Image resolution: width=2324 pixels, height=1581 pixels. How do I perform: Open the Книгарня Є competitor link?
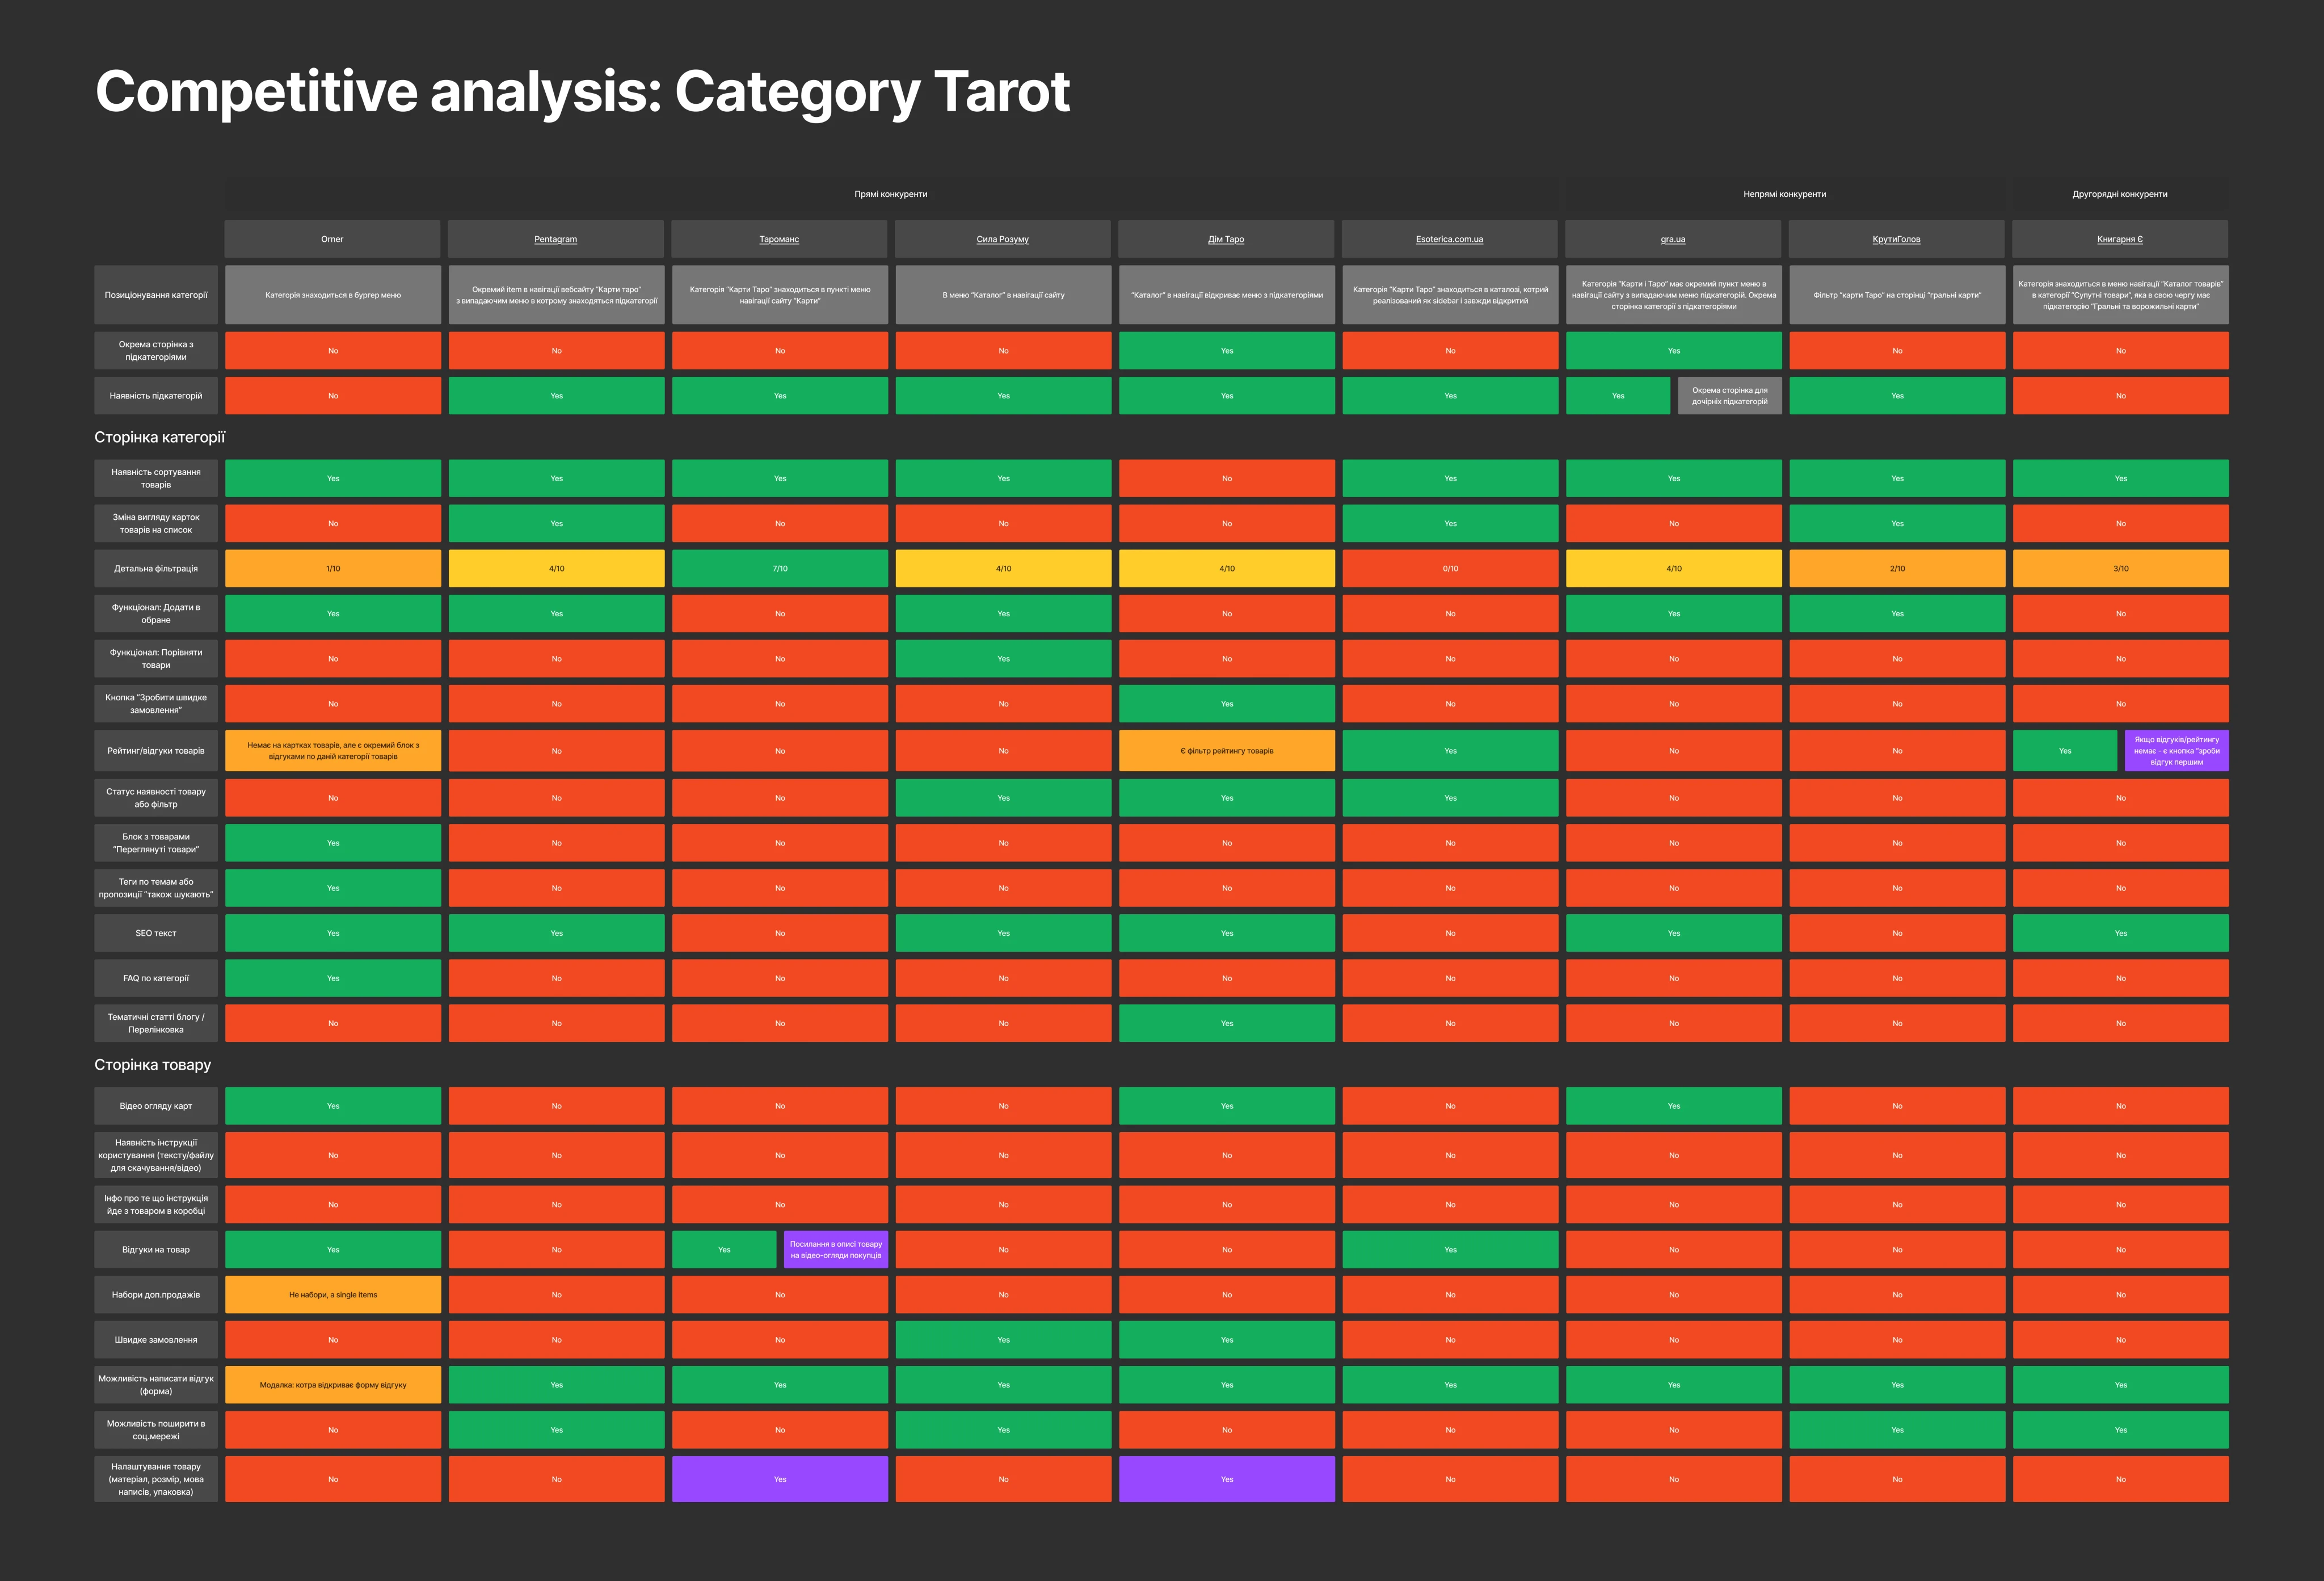click(x=2120, y=239)
